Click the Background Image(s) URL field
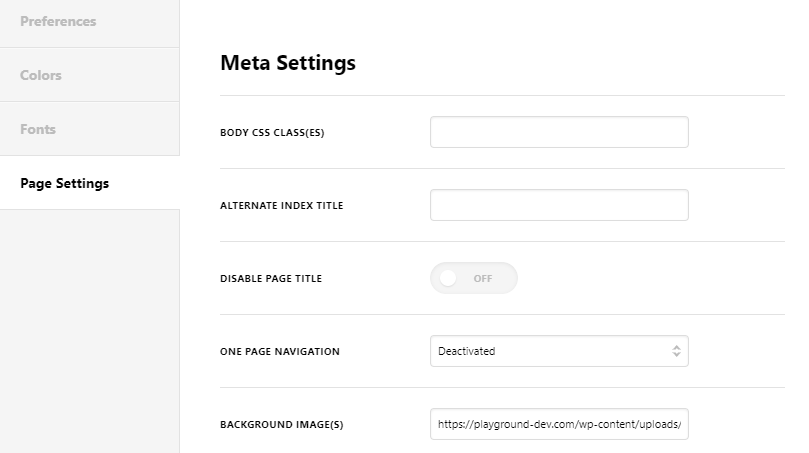Screen dimensions: 809x453 (x=559, y=424)
